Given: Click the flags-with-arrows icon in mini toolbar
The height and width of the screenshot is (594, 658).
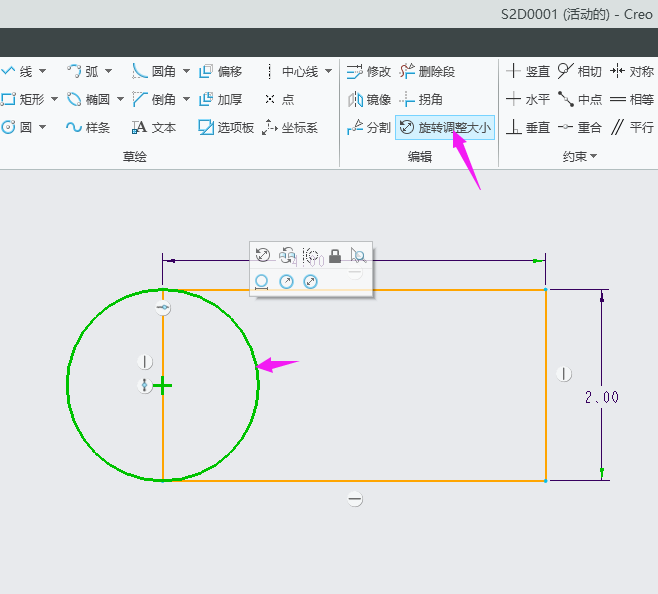Looking at the screenshot, I should pyautogui.click(x=287, y=255).
